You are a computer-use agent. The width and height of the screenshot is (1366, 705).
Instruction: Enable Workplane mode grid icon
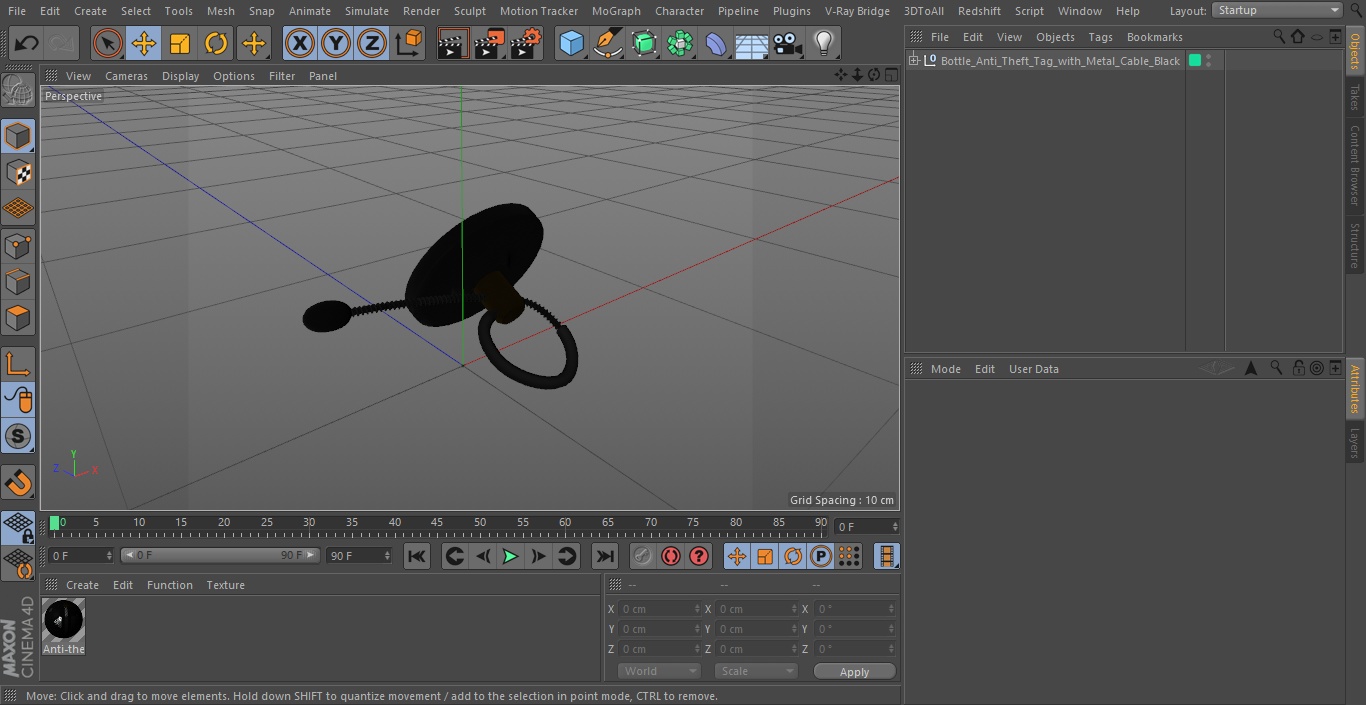18,209
